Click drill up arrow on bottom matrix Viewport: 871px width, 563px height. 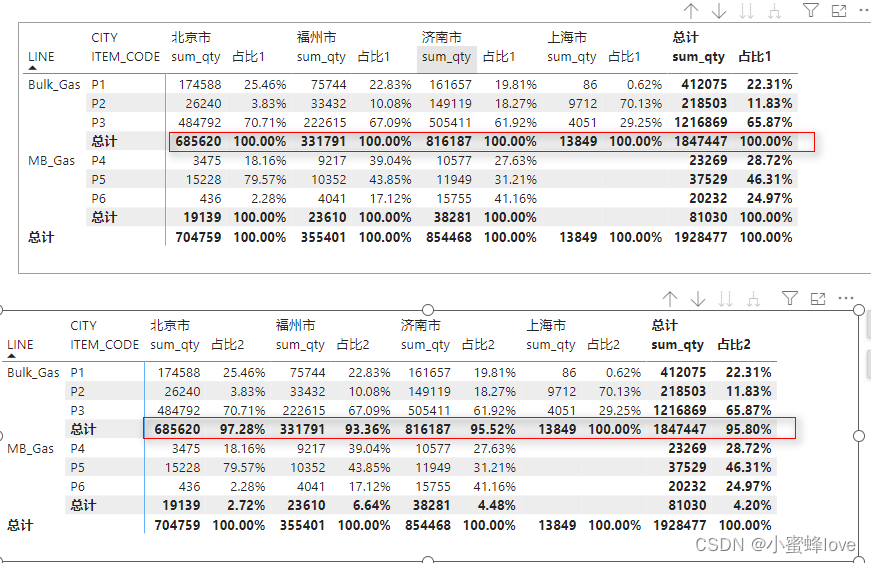pos(670,299)
